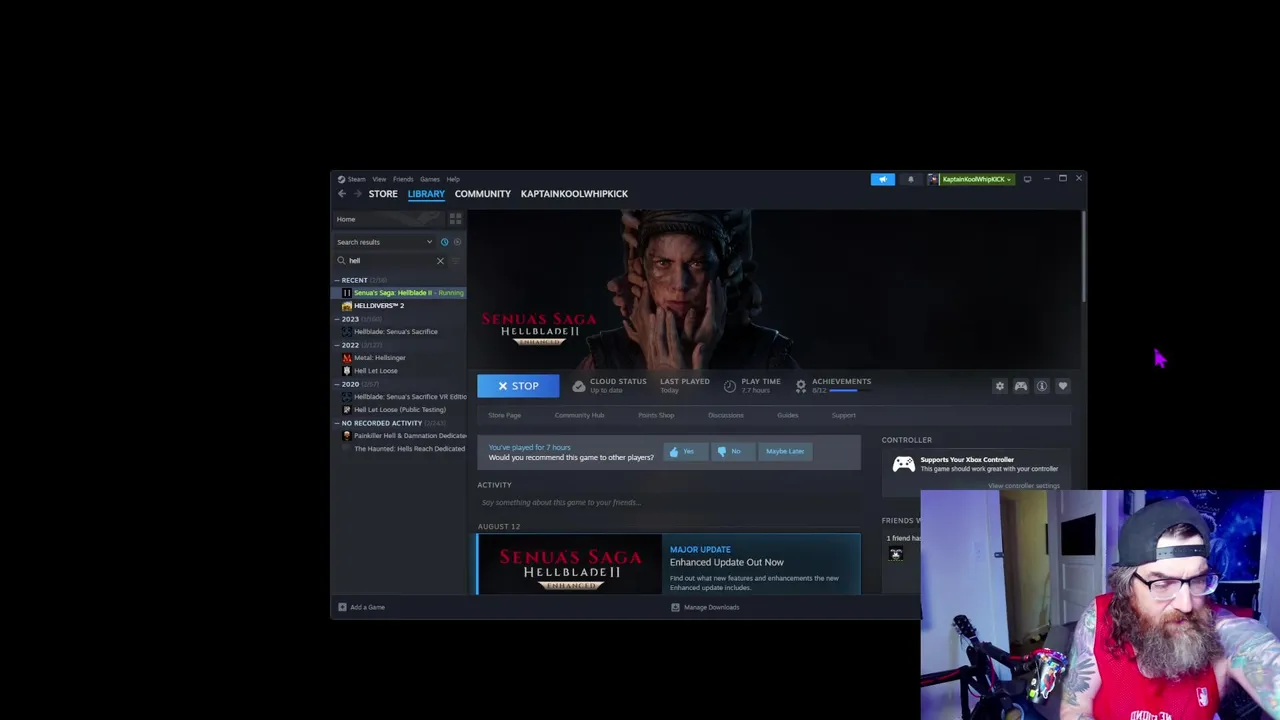Open game settings gear icon
The width and height of the screenshot is (1280, 720).
[x=999, y=386]
